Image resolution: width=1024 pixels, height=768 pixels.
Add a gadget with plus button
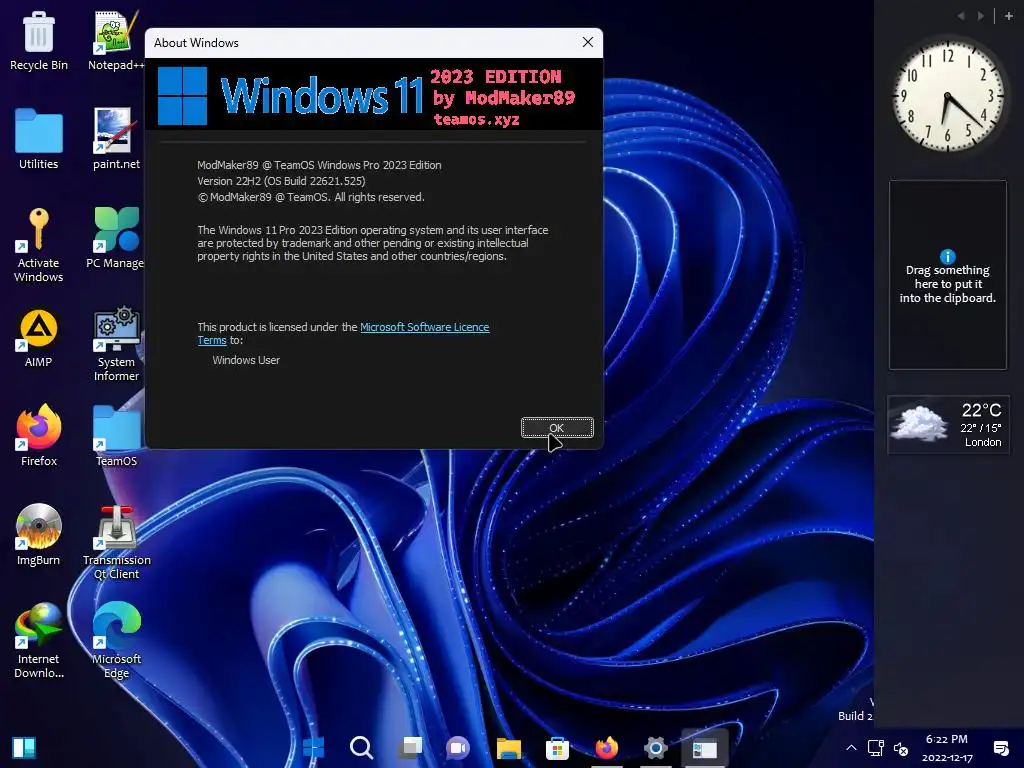coord(1008,16)
